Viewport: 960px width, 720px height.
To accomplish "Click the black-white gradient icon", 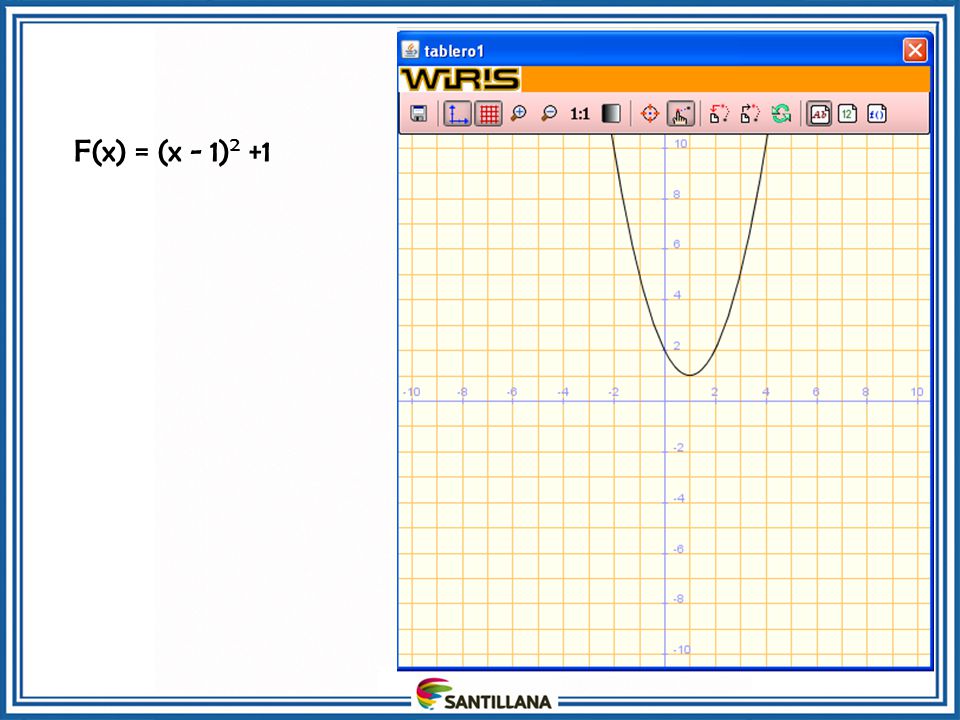I will (x=611, y=114).
